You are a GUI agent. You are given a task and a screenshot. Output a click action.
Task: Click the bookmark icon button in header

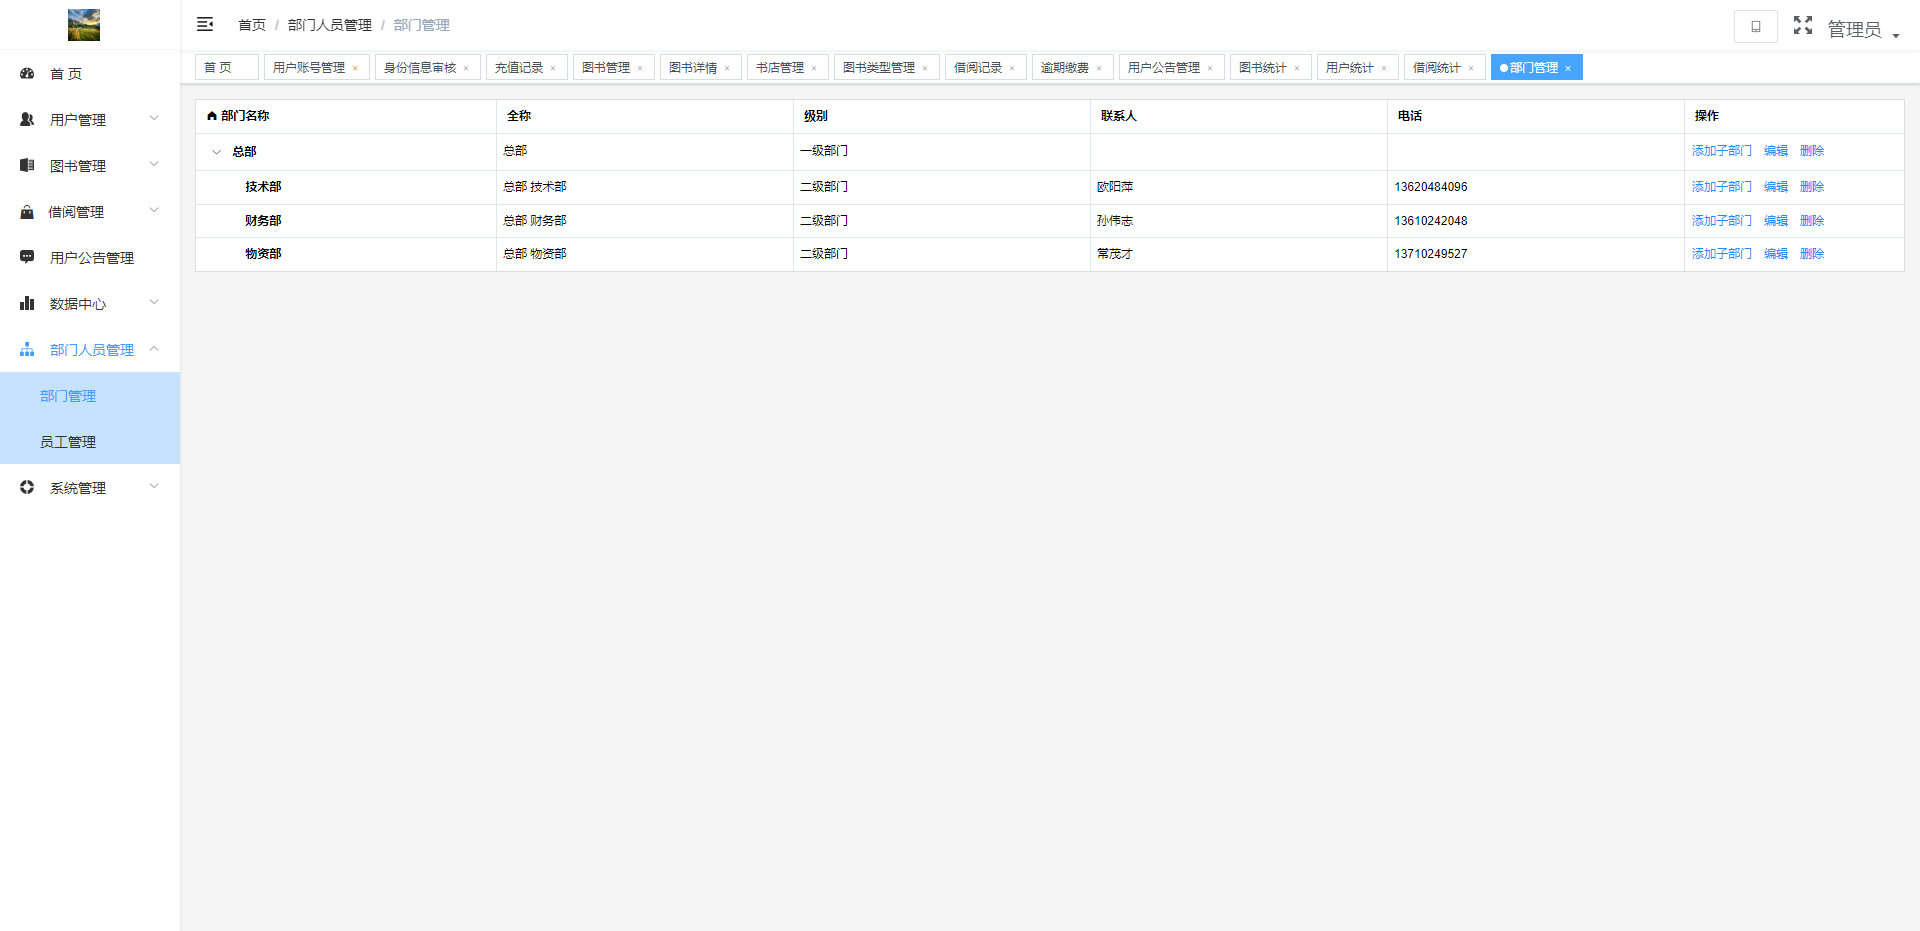click(1755, 27)
